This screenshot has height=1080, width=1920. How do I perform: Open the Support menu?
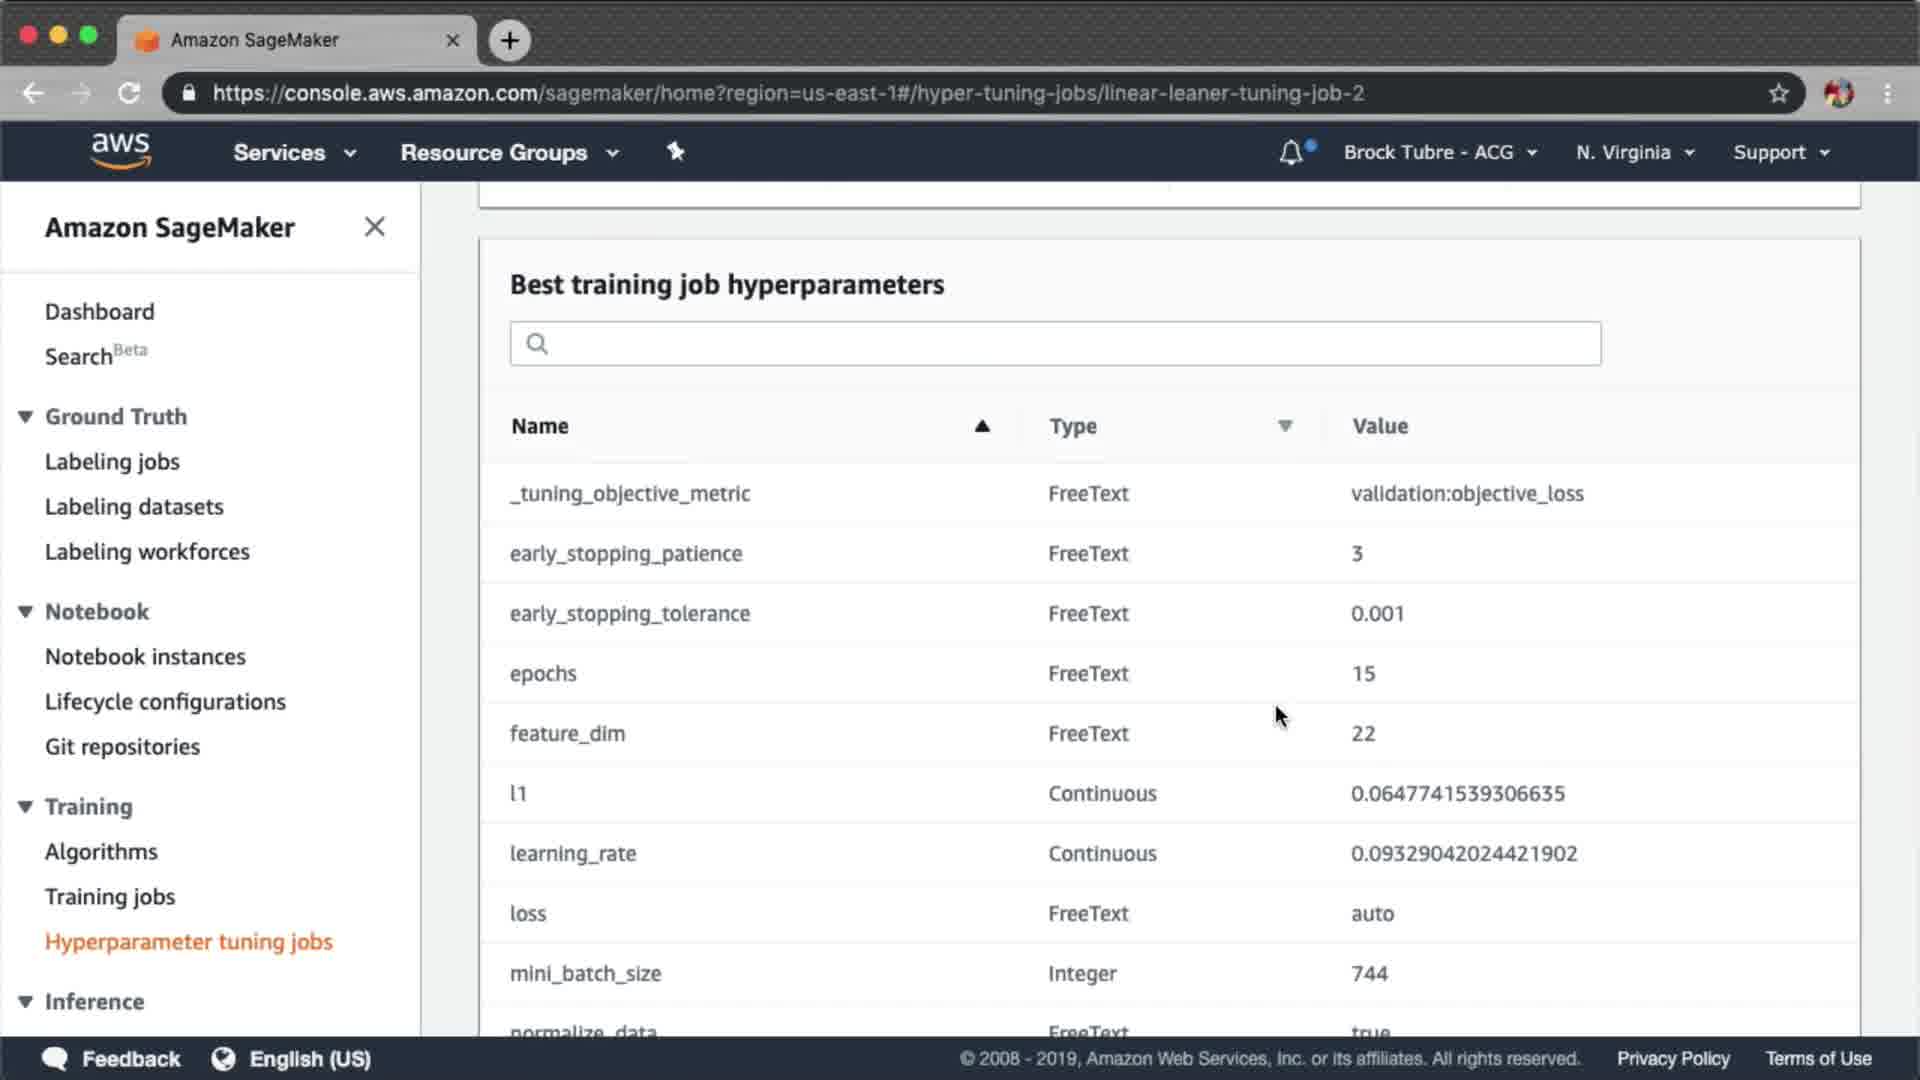tap(1780, 152)
